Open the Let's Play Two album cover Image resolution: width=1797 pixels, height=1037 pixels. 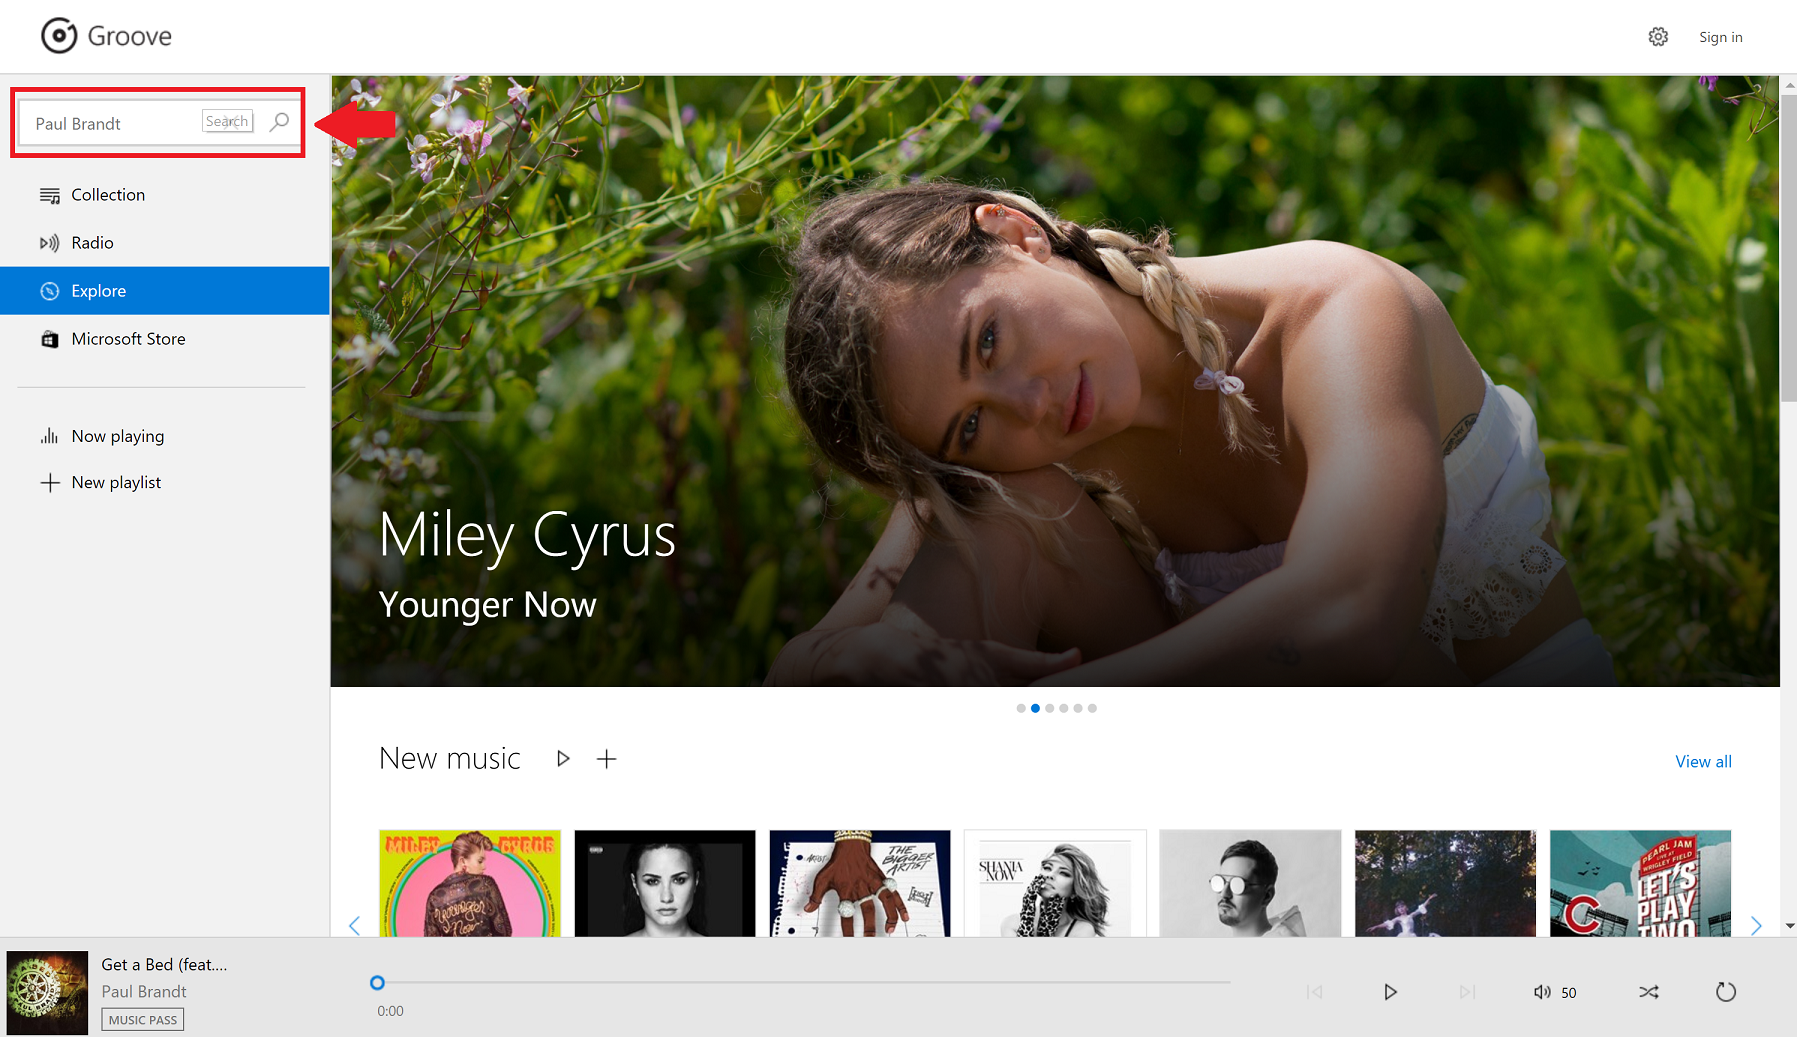tap(1640, 883)
